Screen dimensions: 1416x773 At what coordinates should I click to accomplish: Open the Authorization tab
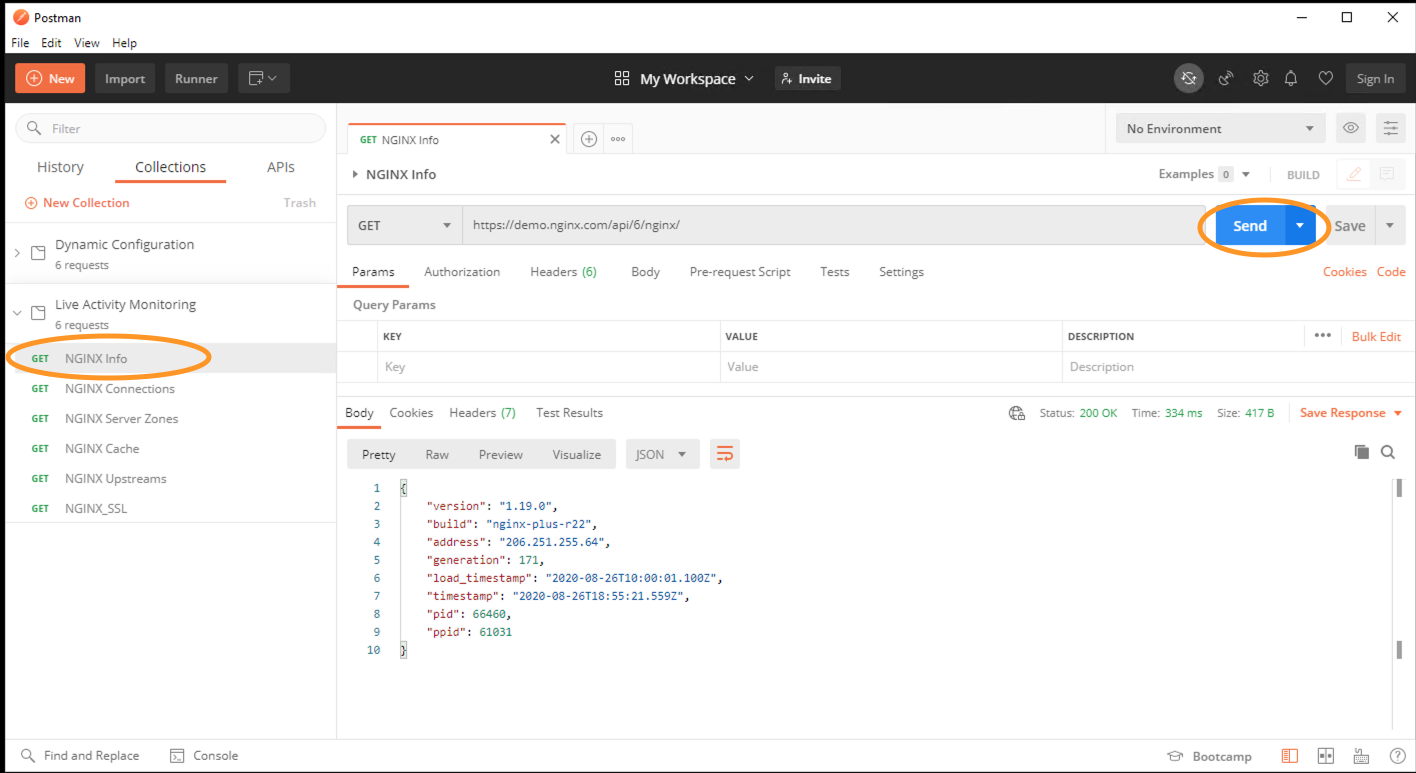(x=462, y=272)
